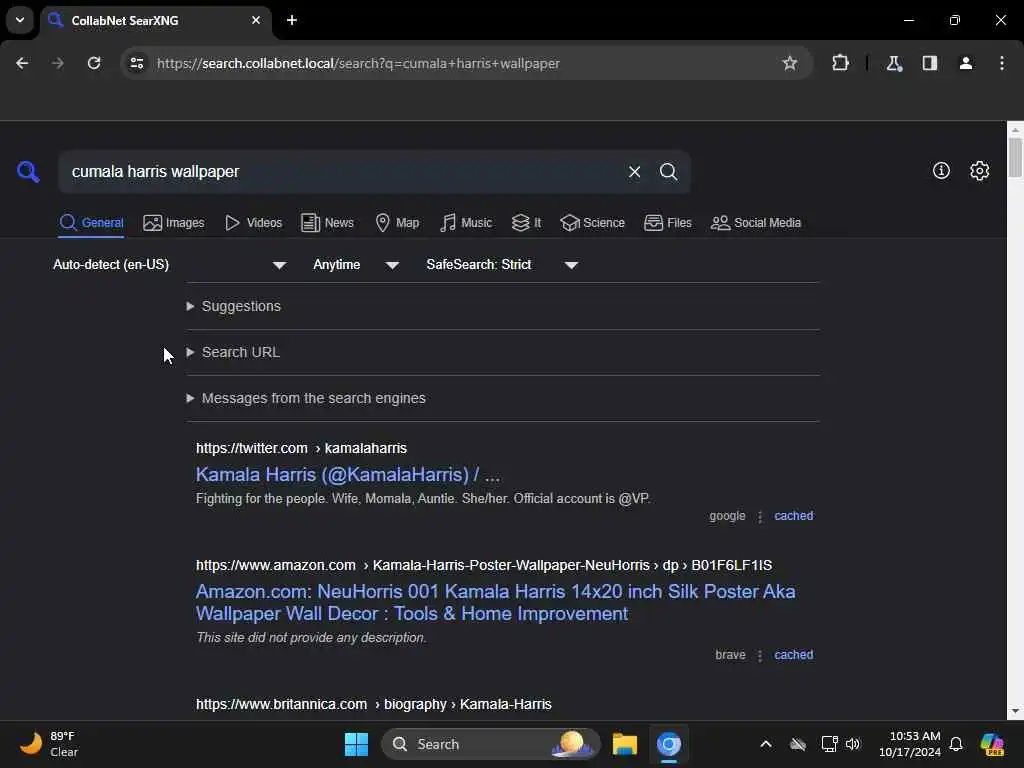Viewport: 1024px width, 768px height.
Task: Open the SafeSearch Strict dropdown
Action: tap(502, 264)
